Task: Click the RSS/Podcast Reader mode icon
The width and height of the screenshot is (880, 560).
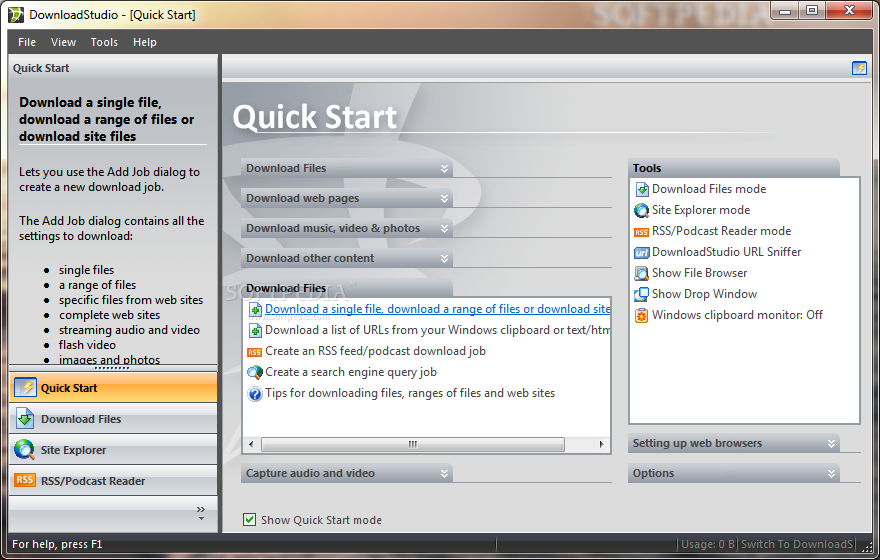Action: [641, 232]
